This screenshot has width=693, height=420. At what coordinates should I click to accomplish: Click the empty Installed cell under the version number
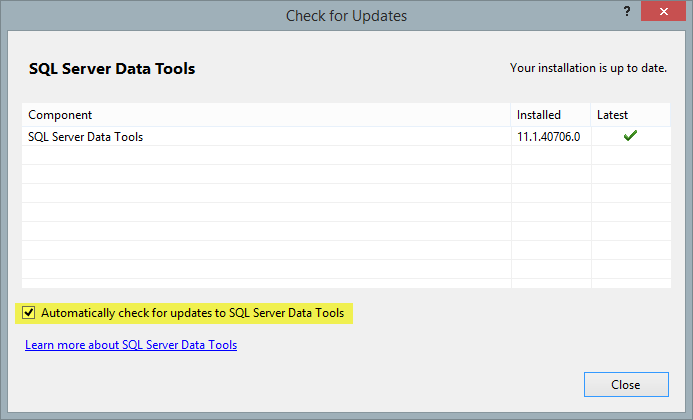click(x=551, y=155)
